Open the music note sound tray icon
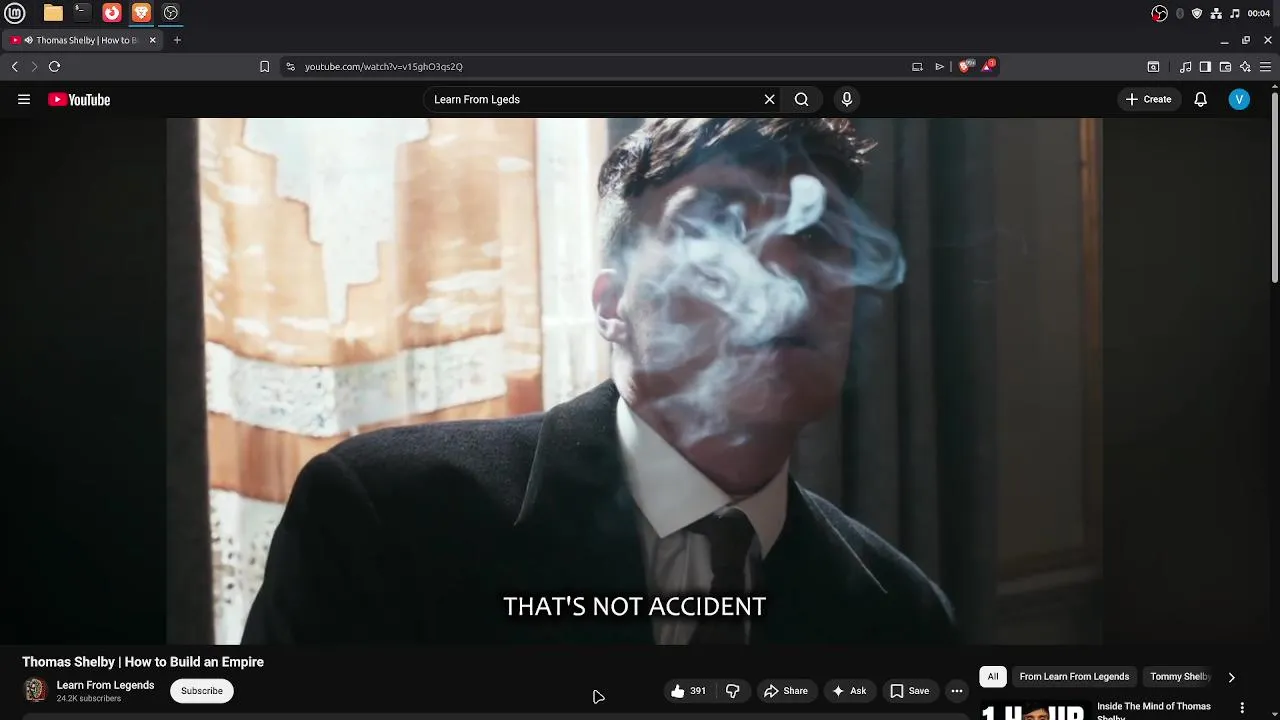 (x=1235, y=13)
